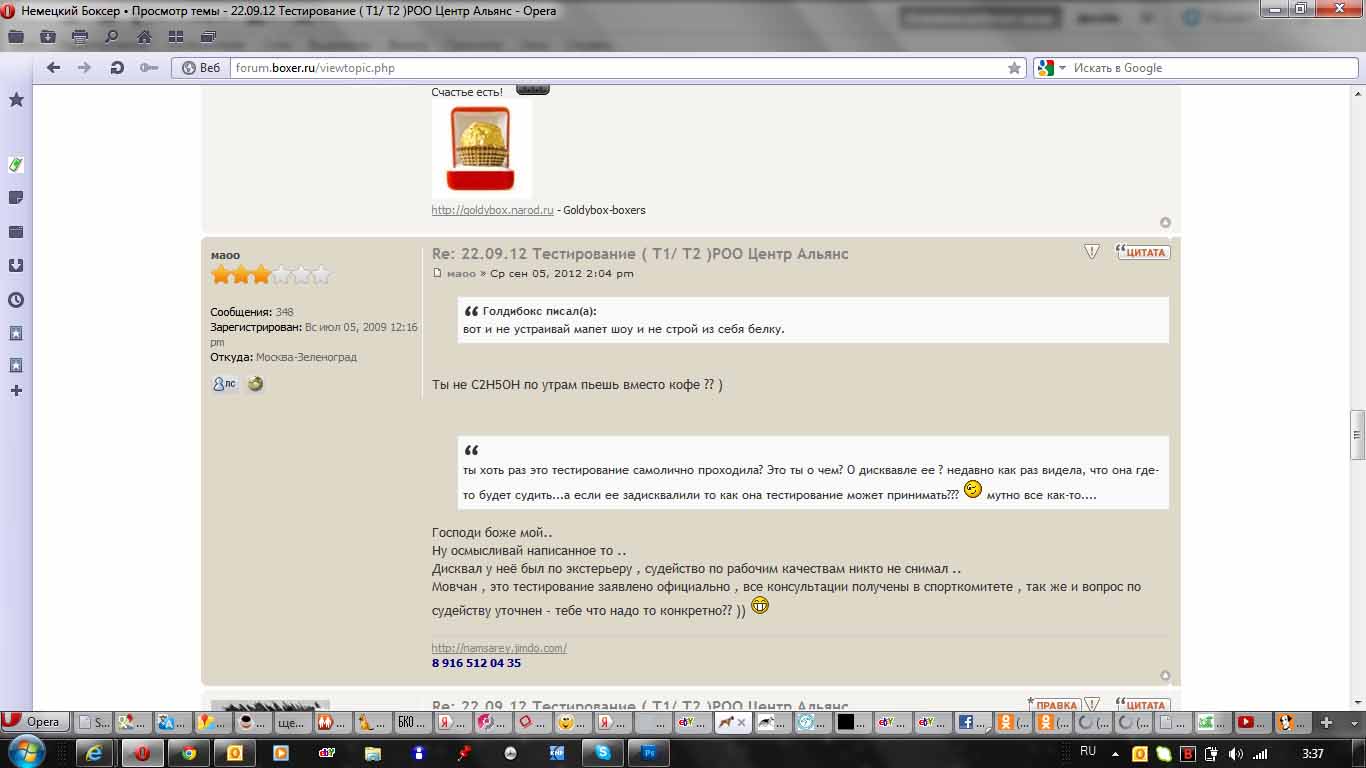Open the goldybox.narod.ru link
This screenshot has width=1366, height=768.
coord(492,210)
